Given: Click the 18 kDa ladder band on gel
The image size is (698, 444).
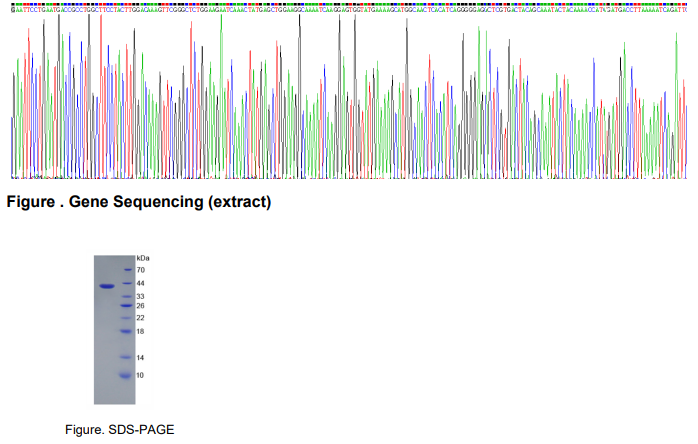Looking at the screenshot, I should tap(125, 331).
